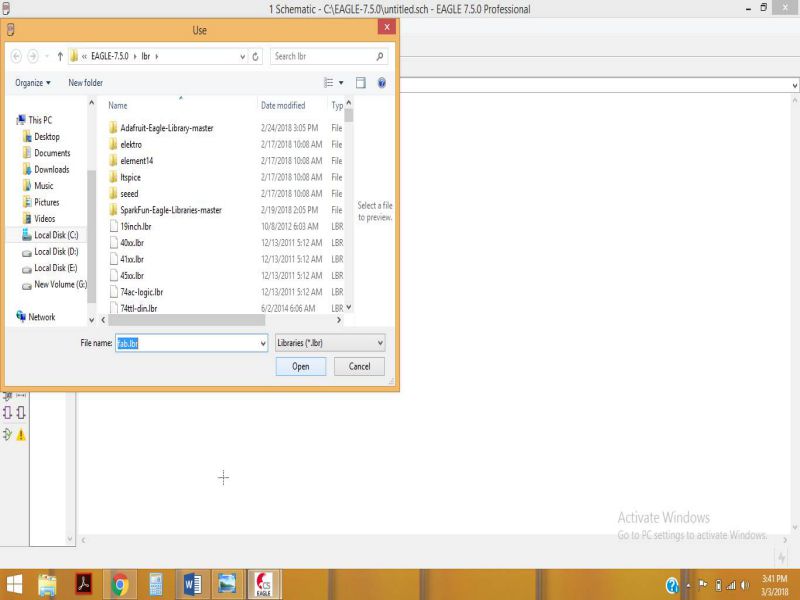Open File Explorer from the taskbar

coord(47,585)
